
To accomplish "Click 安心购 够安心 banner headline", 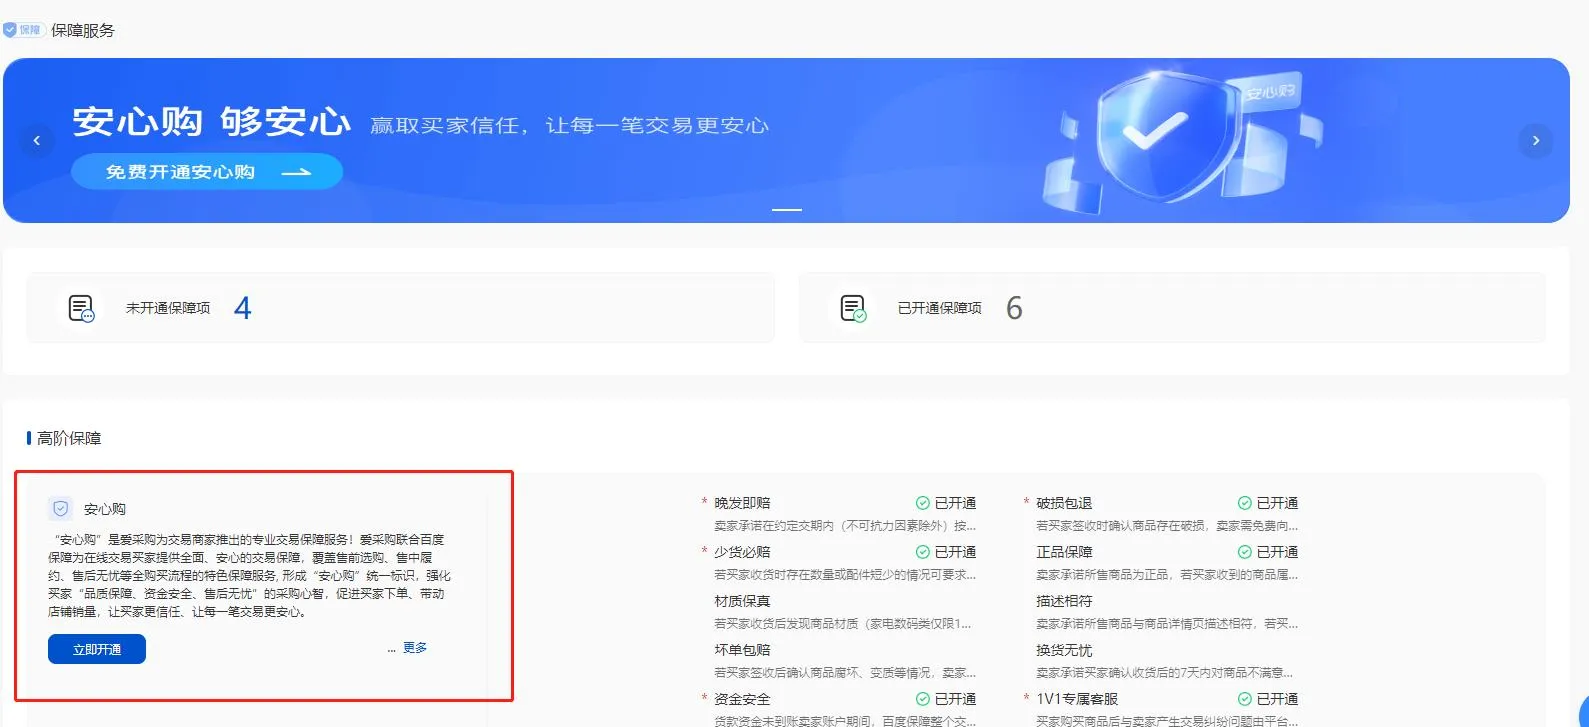I will coord(212,122).
